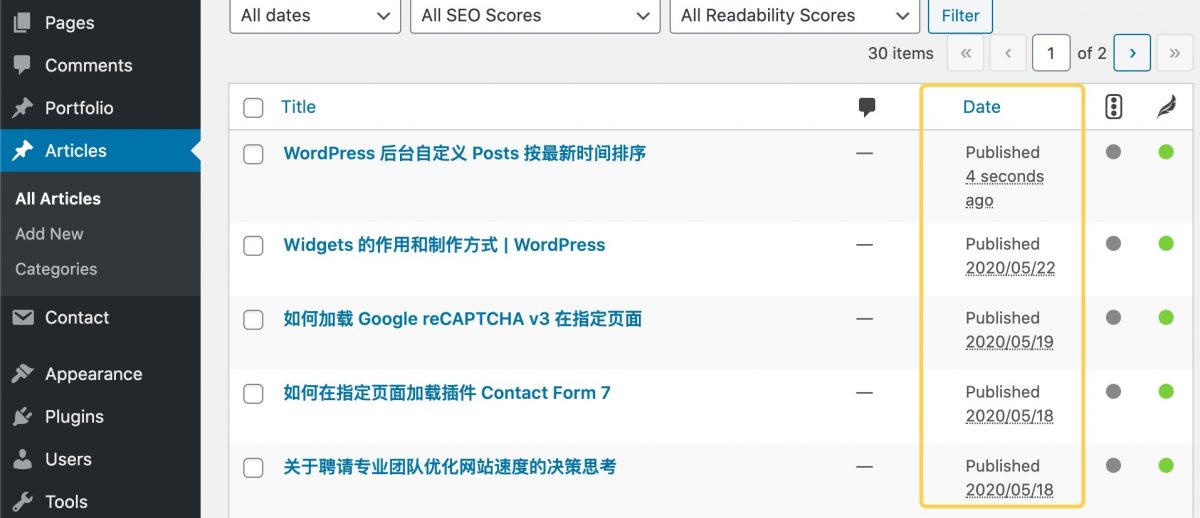Screen dimensions: 1200x518
Task: Go to Categories in Articles submenu
Action: [x=56, y=269]
